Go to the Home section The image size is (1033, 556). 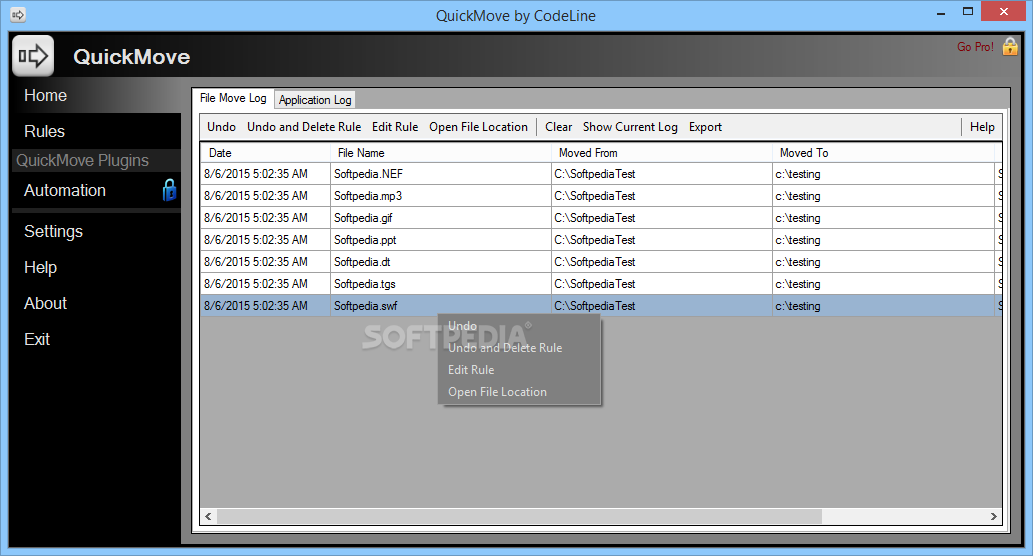(x=45, y=96)
